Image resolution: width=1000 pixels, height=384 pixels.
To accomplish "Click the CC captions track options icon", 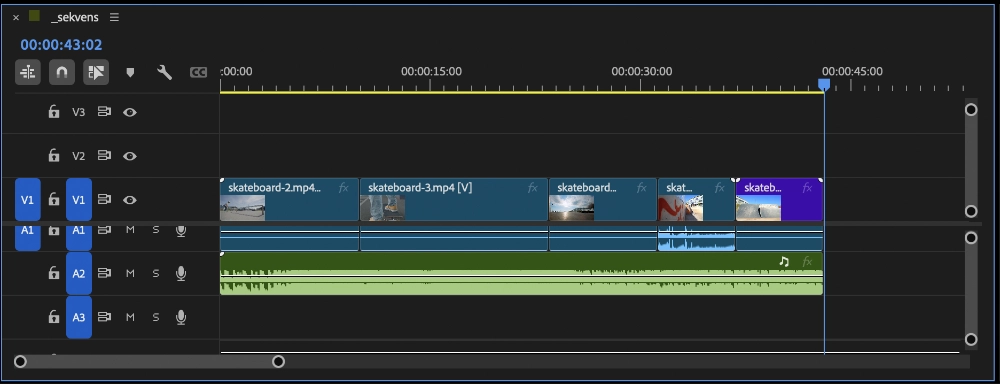I will click(198, 73).
